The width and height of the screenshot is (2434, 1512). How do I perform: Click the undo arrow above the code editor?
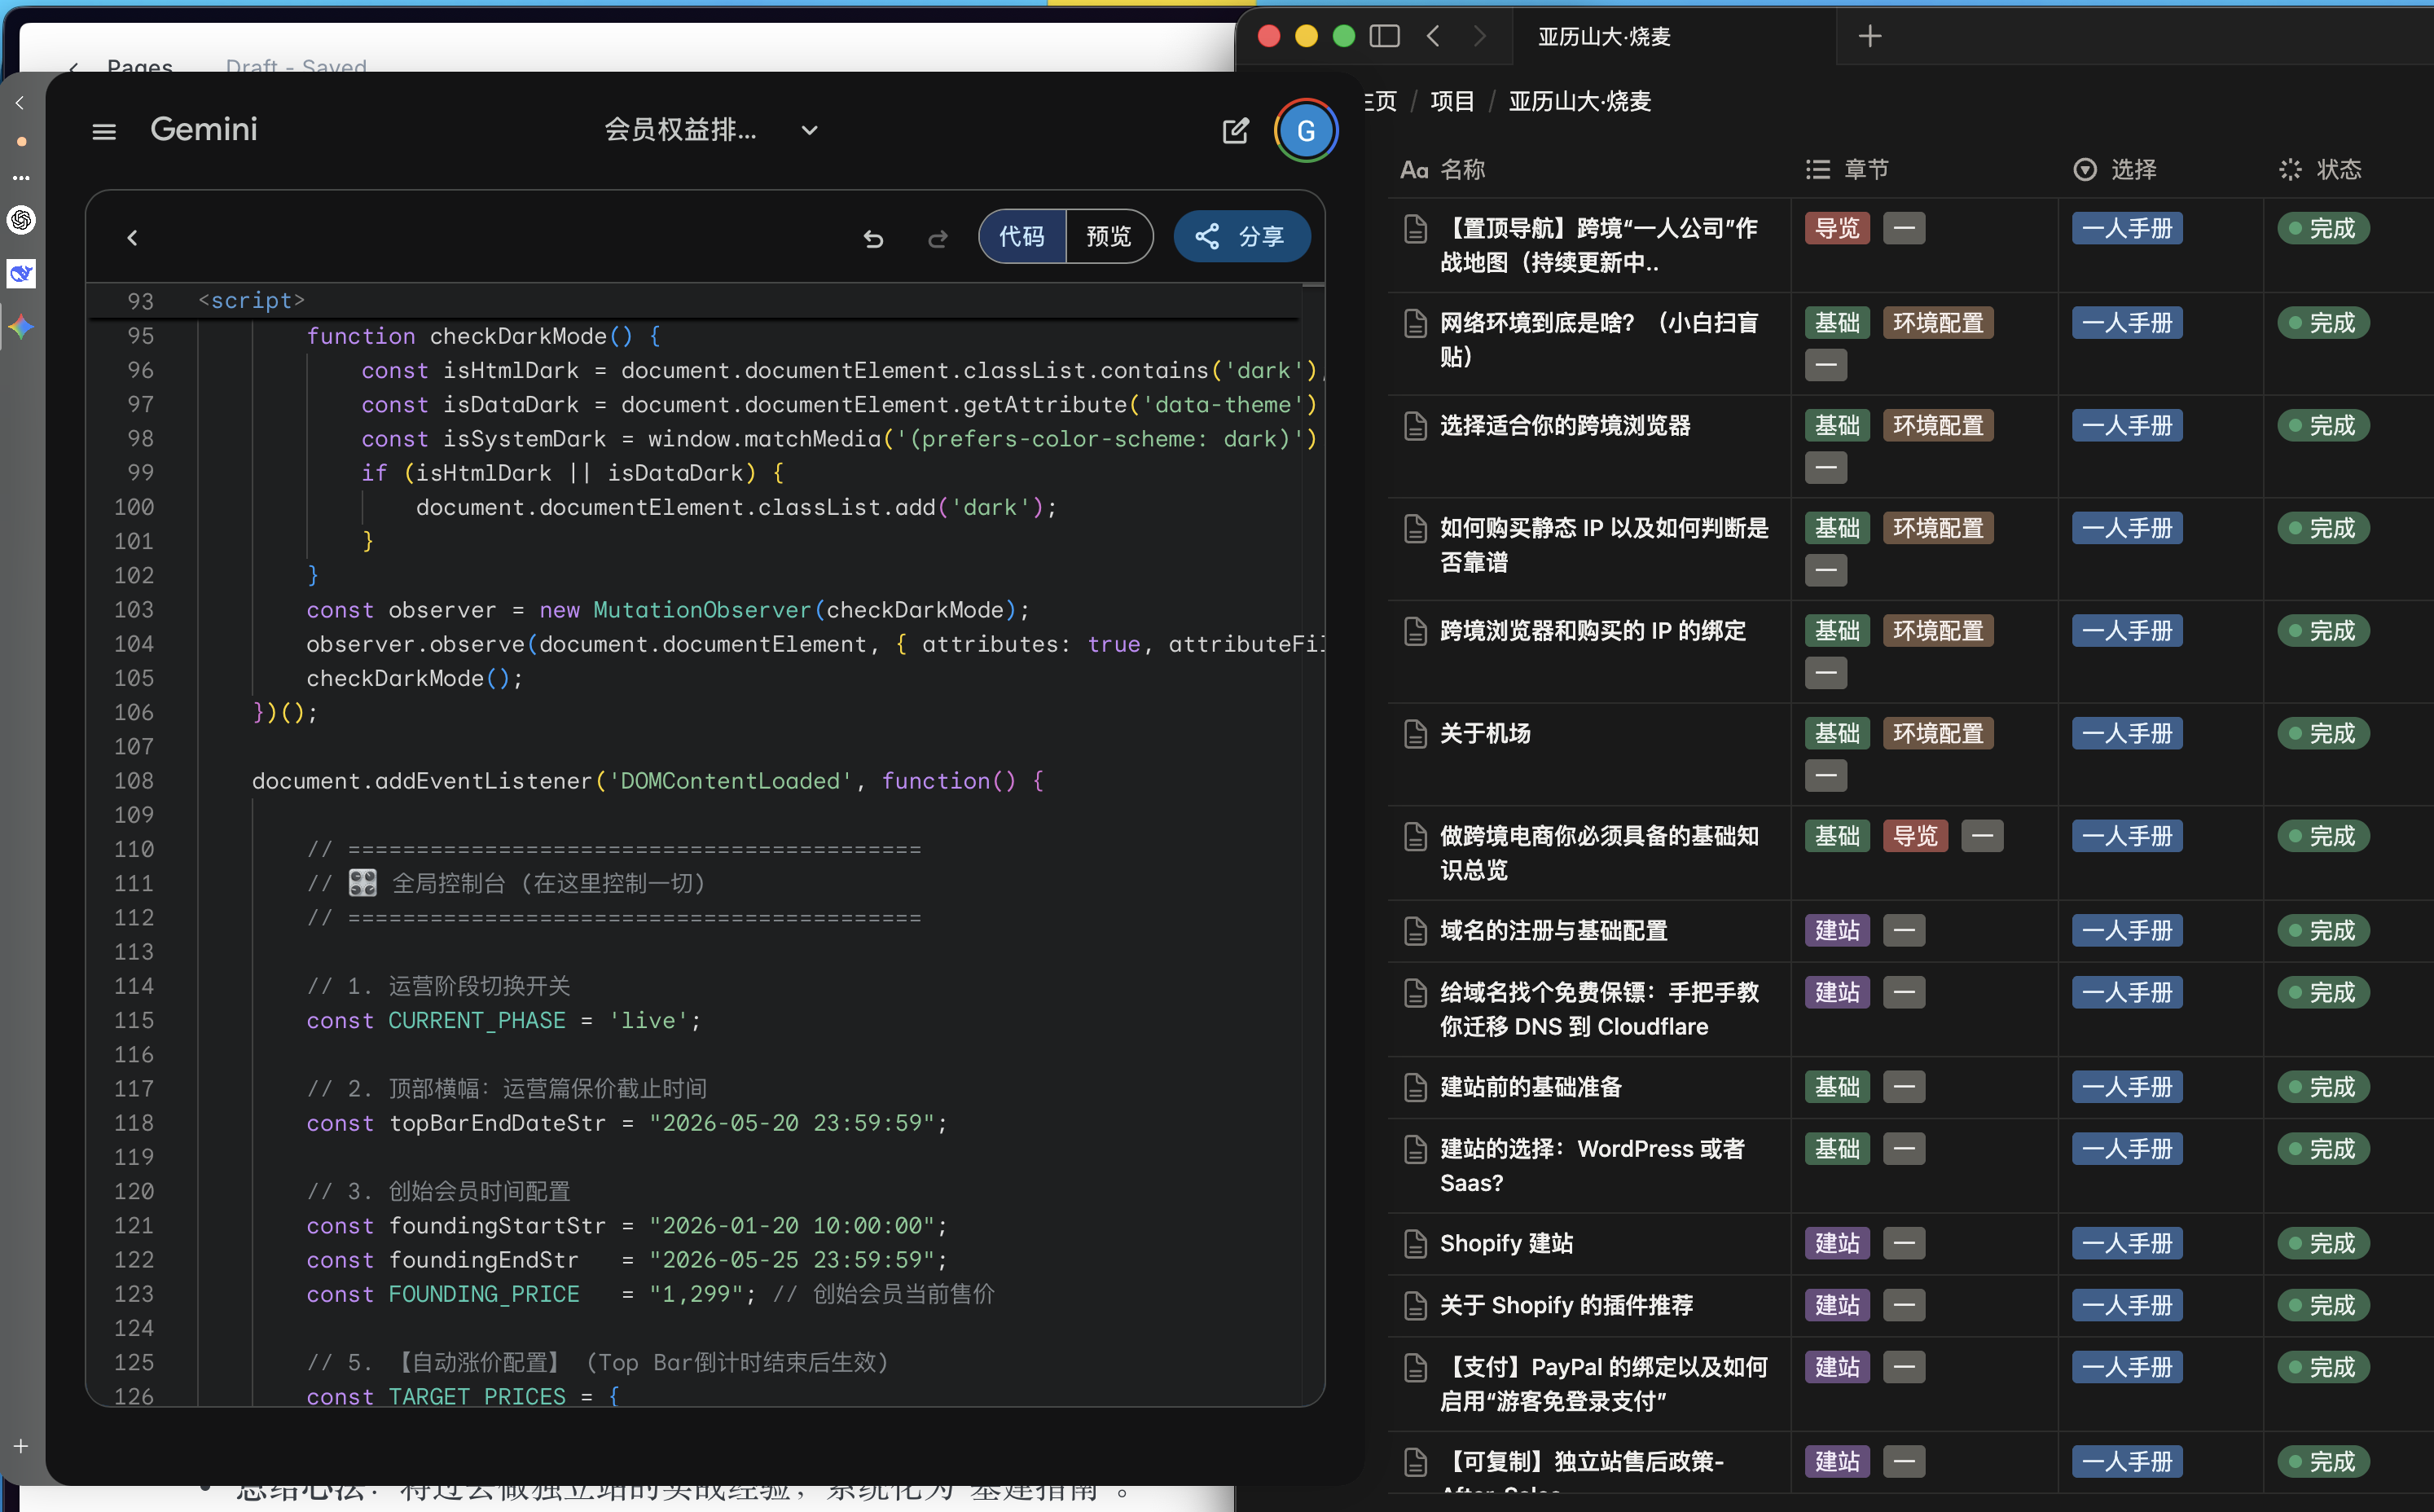[874, 238]
